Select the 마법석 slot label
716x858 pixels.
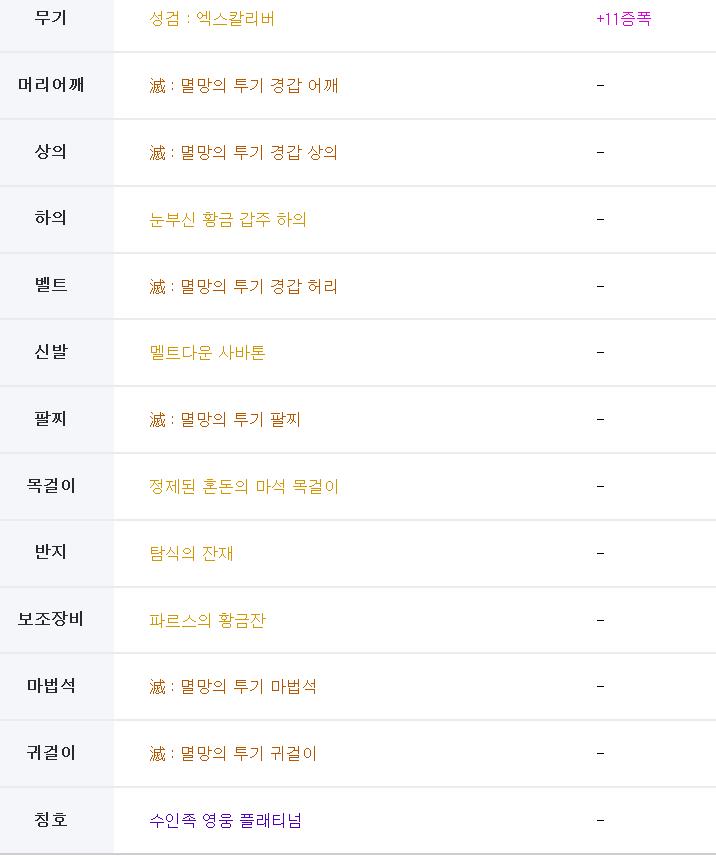click(x=51, y=686)
